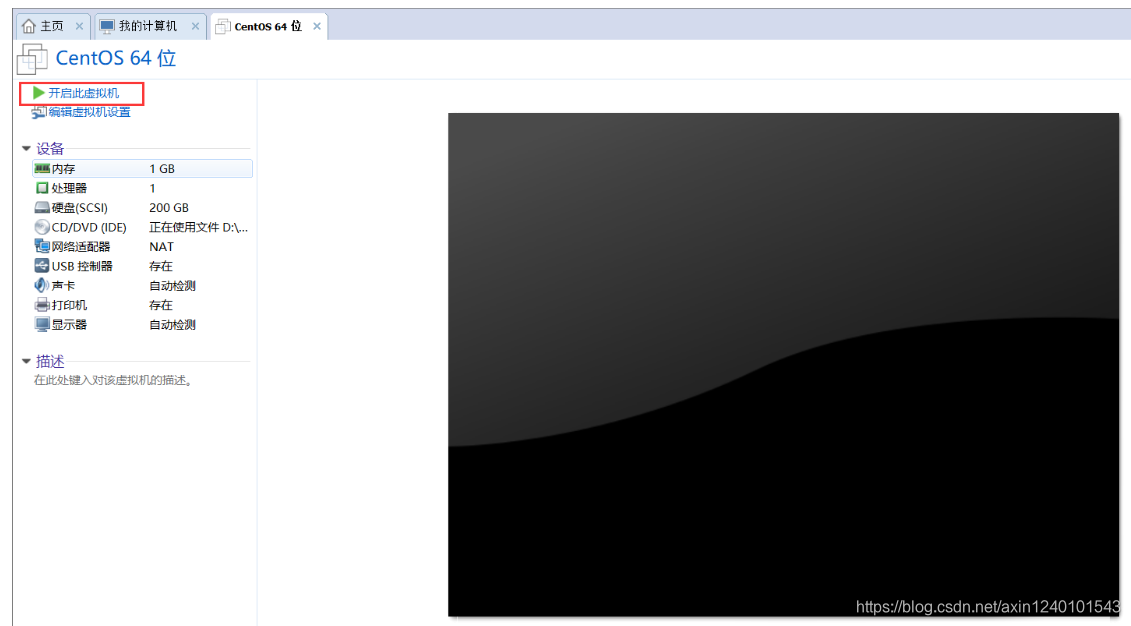1131x626 pixels.
Task: Click the green play icon to power on
Action: 39,93
